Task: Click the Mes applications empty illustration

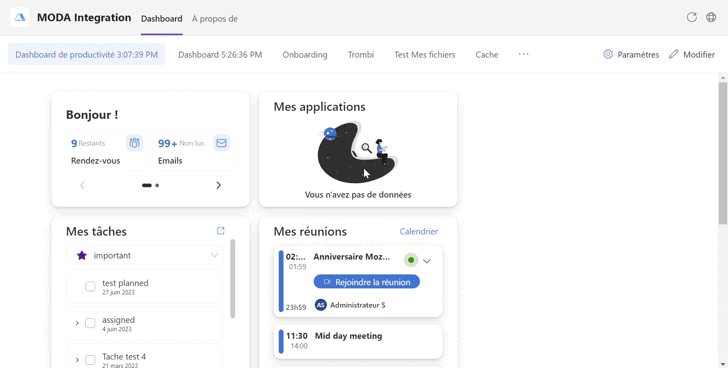Action: (358, 152)
